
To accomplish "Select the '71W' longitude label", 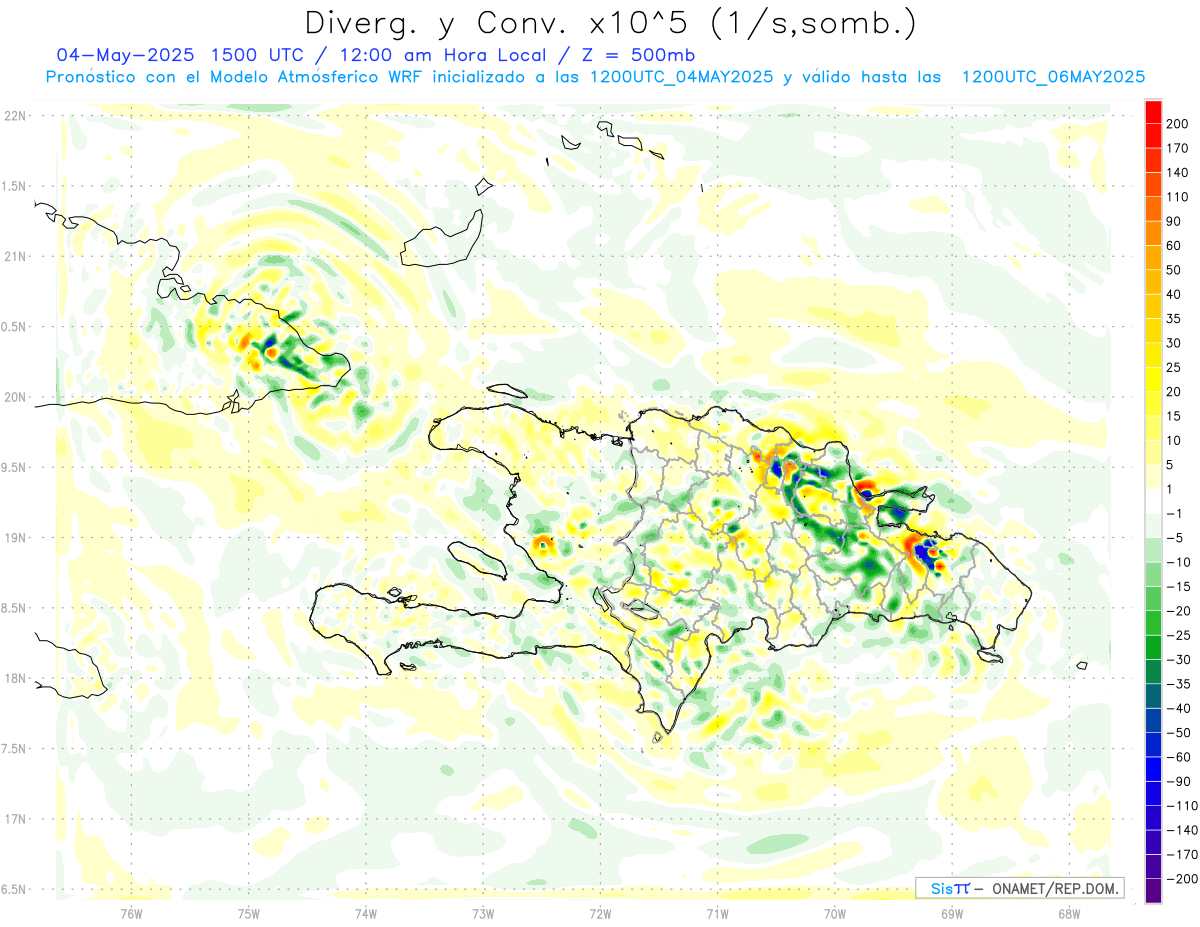I will click(717, 913).
